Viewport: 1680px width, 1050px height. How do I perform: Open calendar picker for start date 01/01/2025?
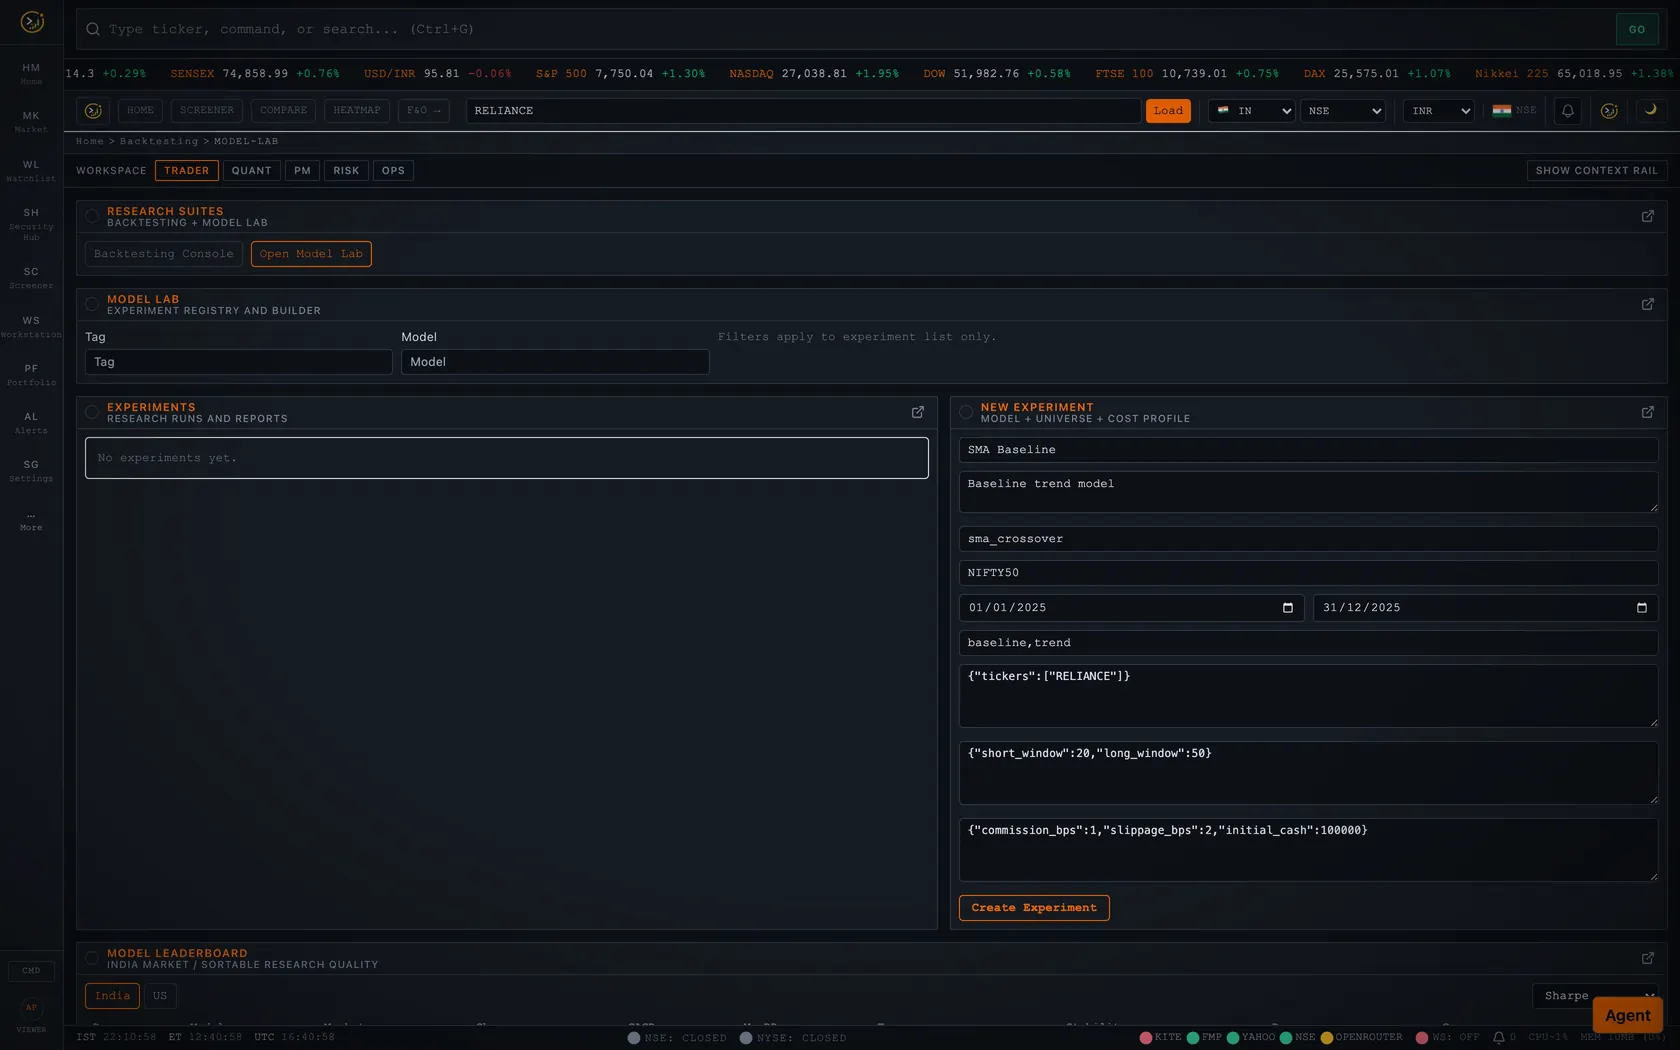[x=1288, y=608]
